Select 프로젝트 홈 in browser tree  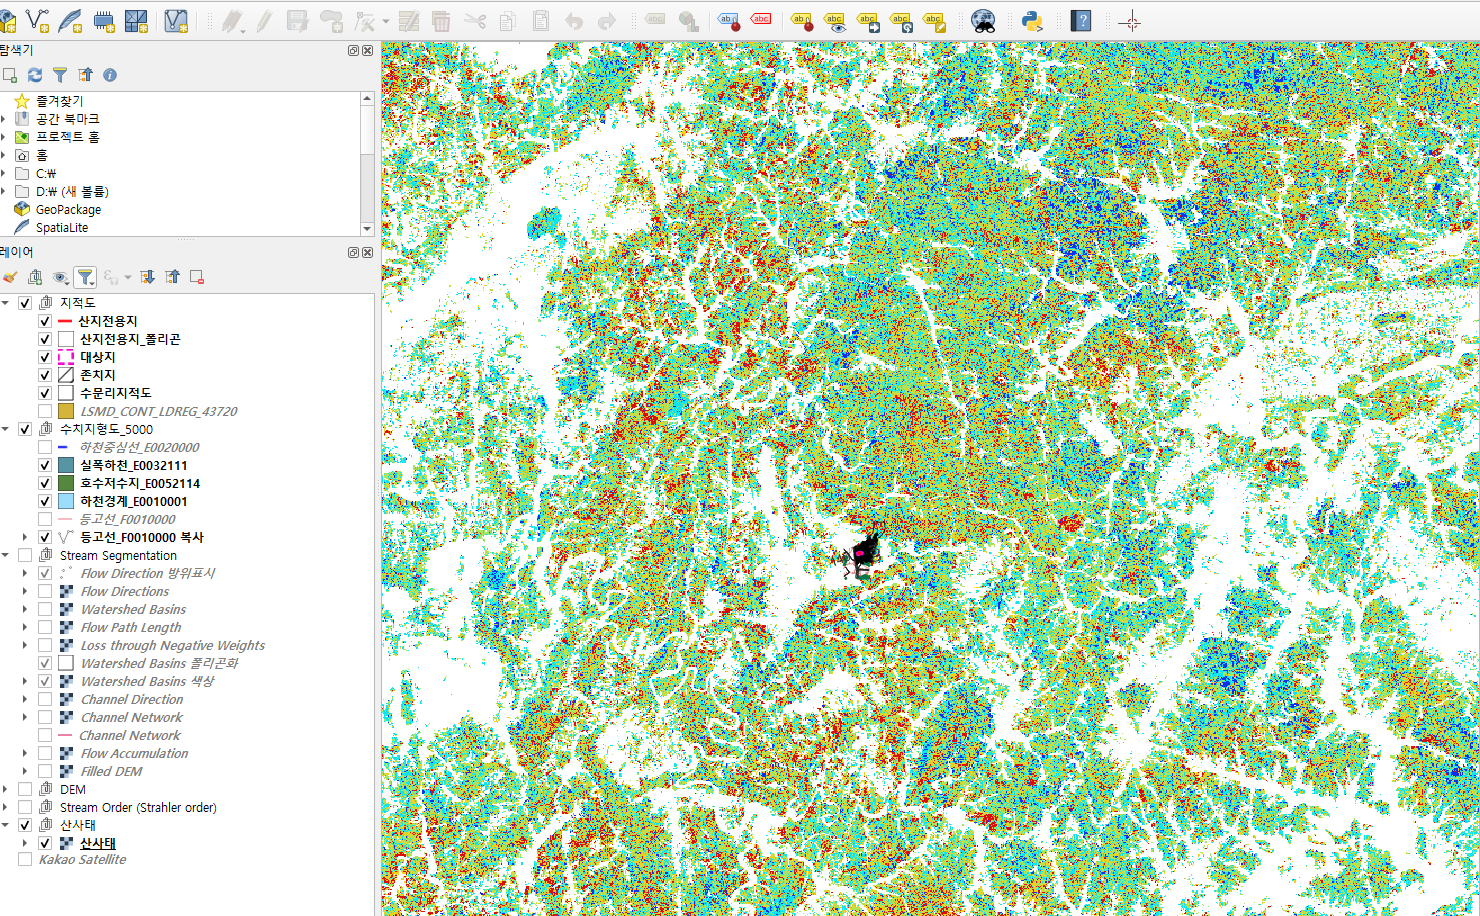pyautogui.click(x=68, y=137)
